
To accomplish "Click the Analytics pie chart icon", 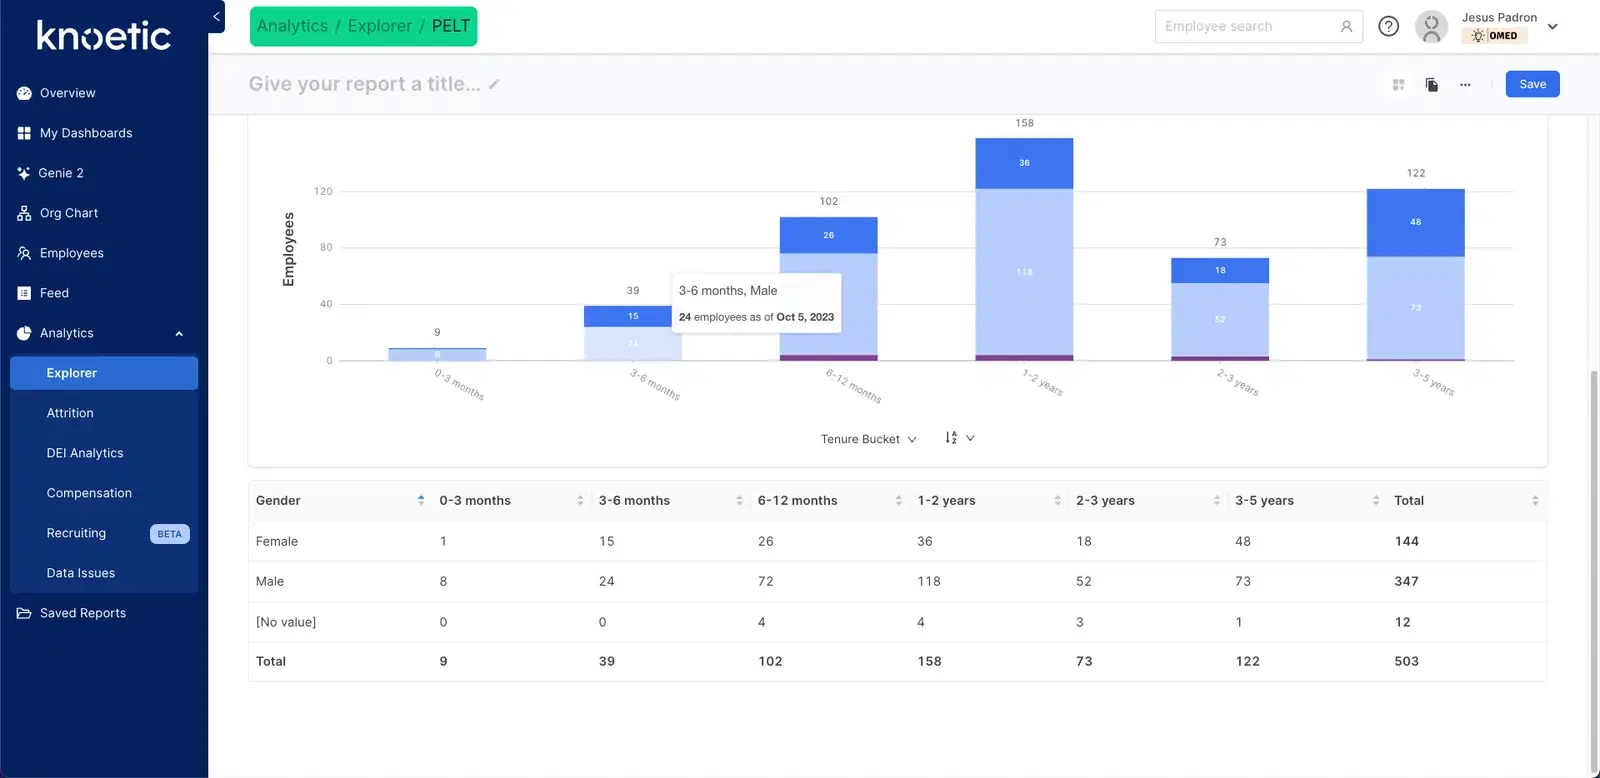I will (x=24, y=333).
